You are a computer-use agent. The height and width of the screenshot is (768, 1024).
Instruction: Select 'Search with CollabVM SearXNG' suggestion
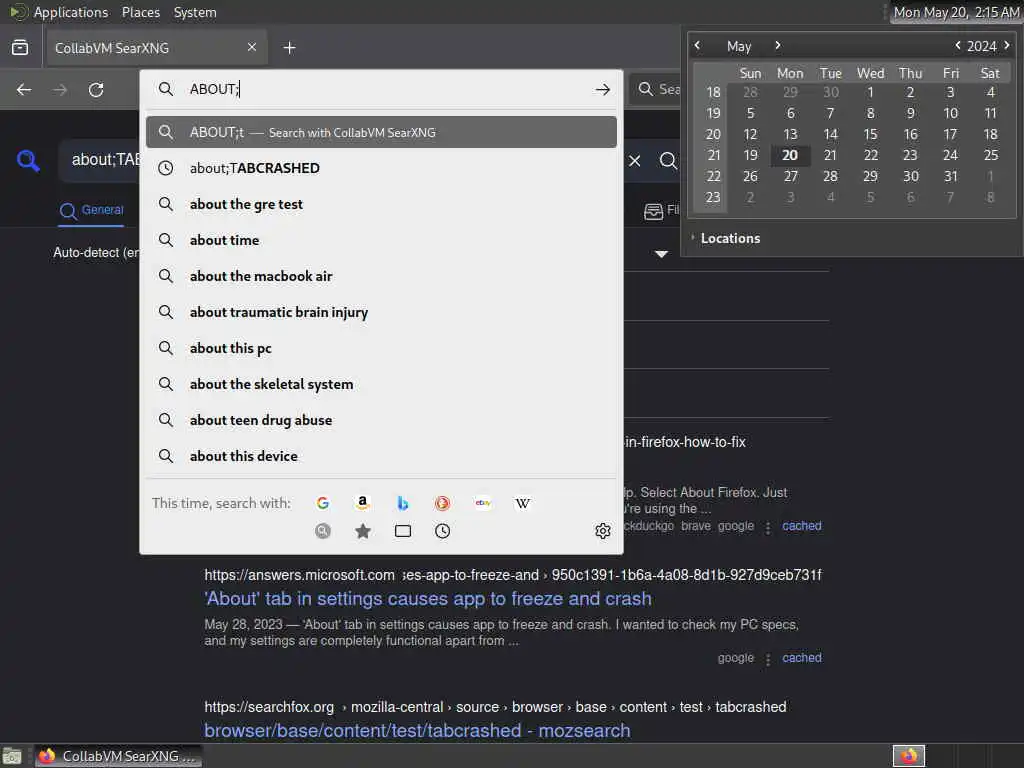tap(381, 132)
